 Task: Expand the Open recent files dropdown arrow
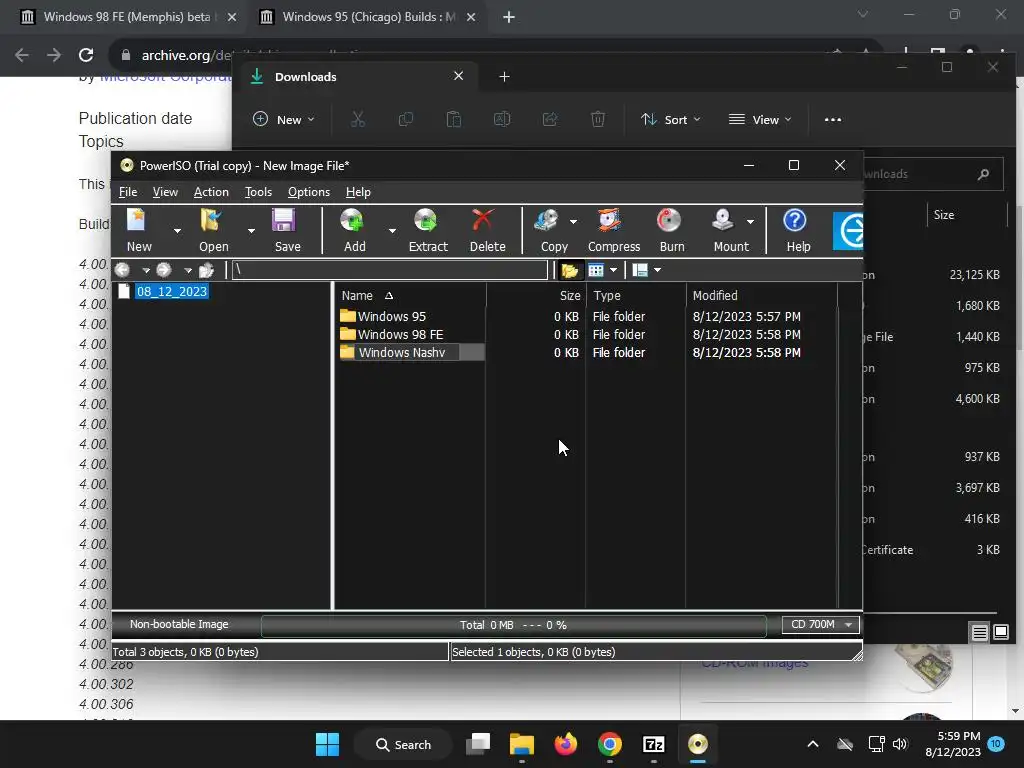[x=251, y=231]
